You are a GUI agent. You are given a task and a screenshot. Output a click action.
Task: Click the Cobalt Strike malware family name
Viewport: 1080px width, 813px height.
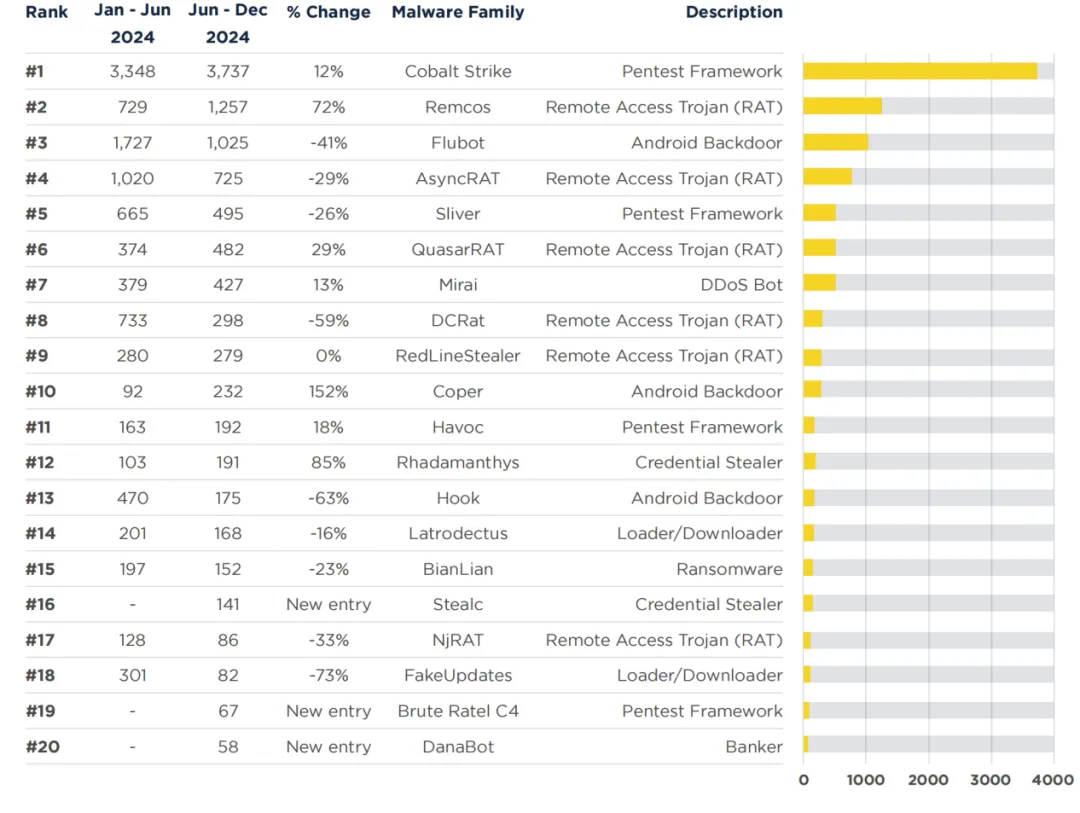click(x=457, y=72)
